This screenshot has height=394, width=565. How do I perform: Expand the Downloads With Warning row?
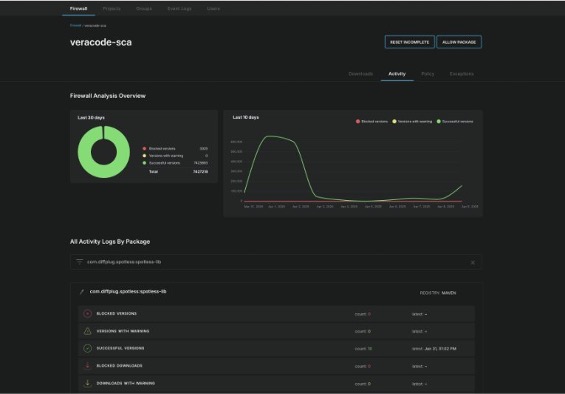276,383
